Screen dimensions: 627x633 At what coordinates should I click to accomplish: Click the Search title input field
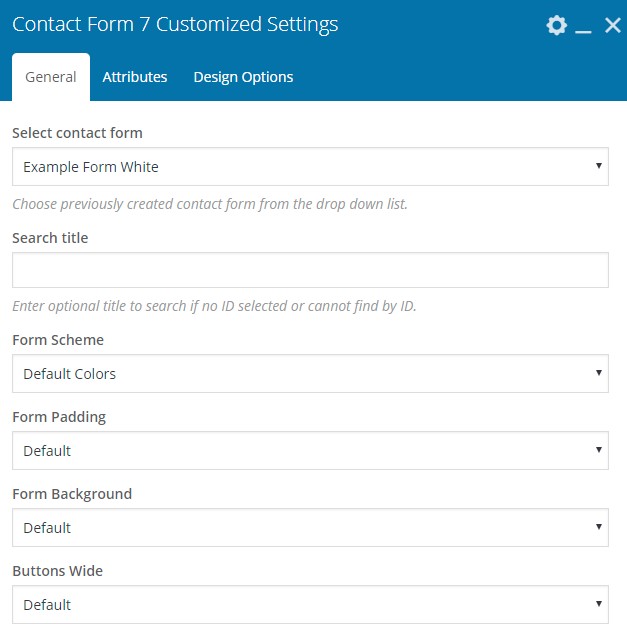pos(310,270)
